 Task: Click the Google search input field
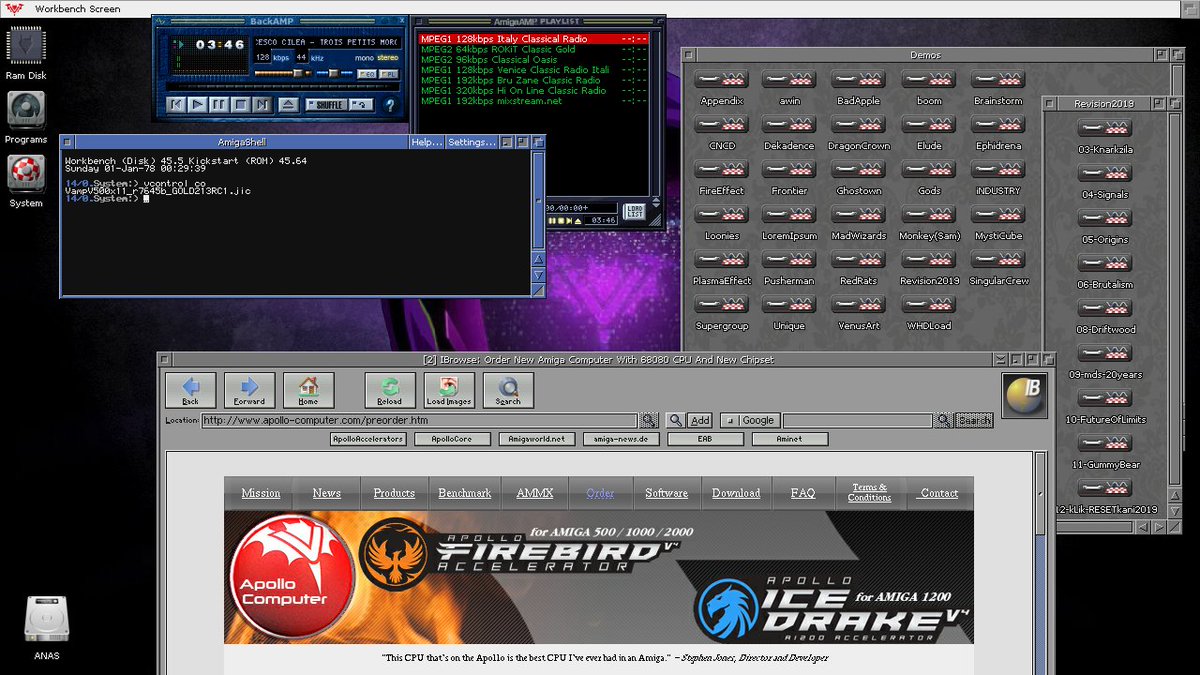pyautogui.click(x=856, y=421)
